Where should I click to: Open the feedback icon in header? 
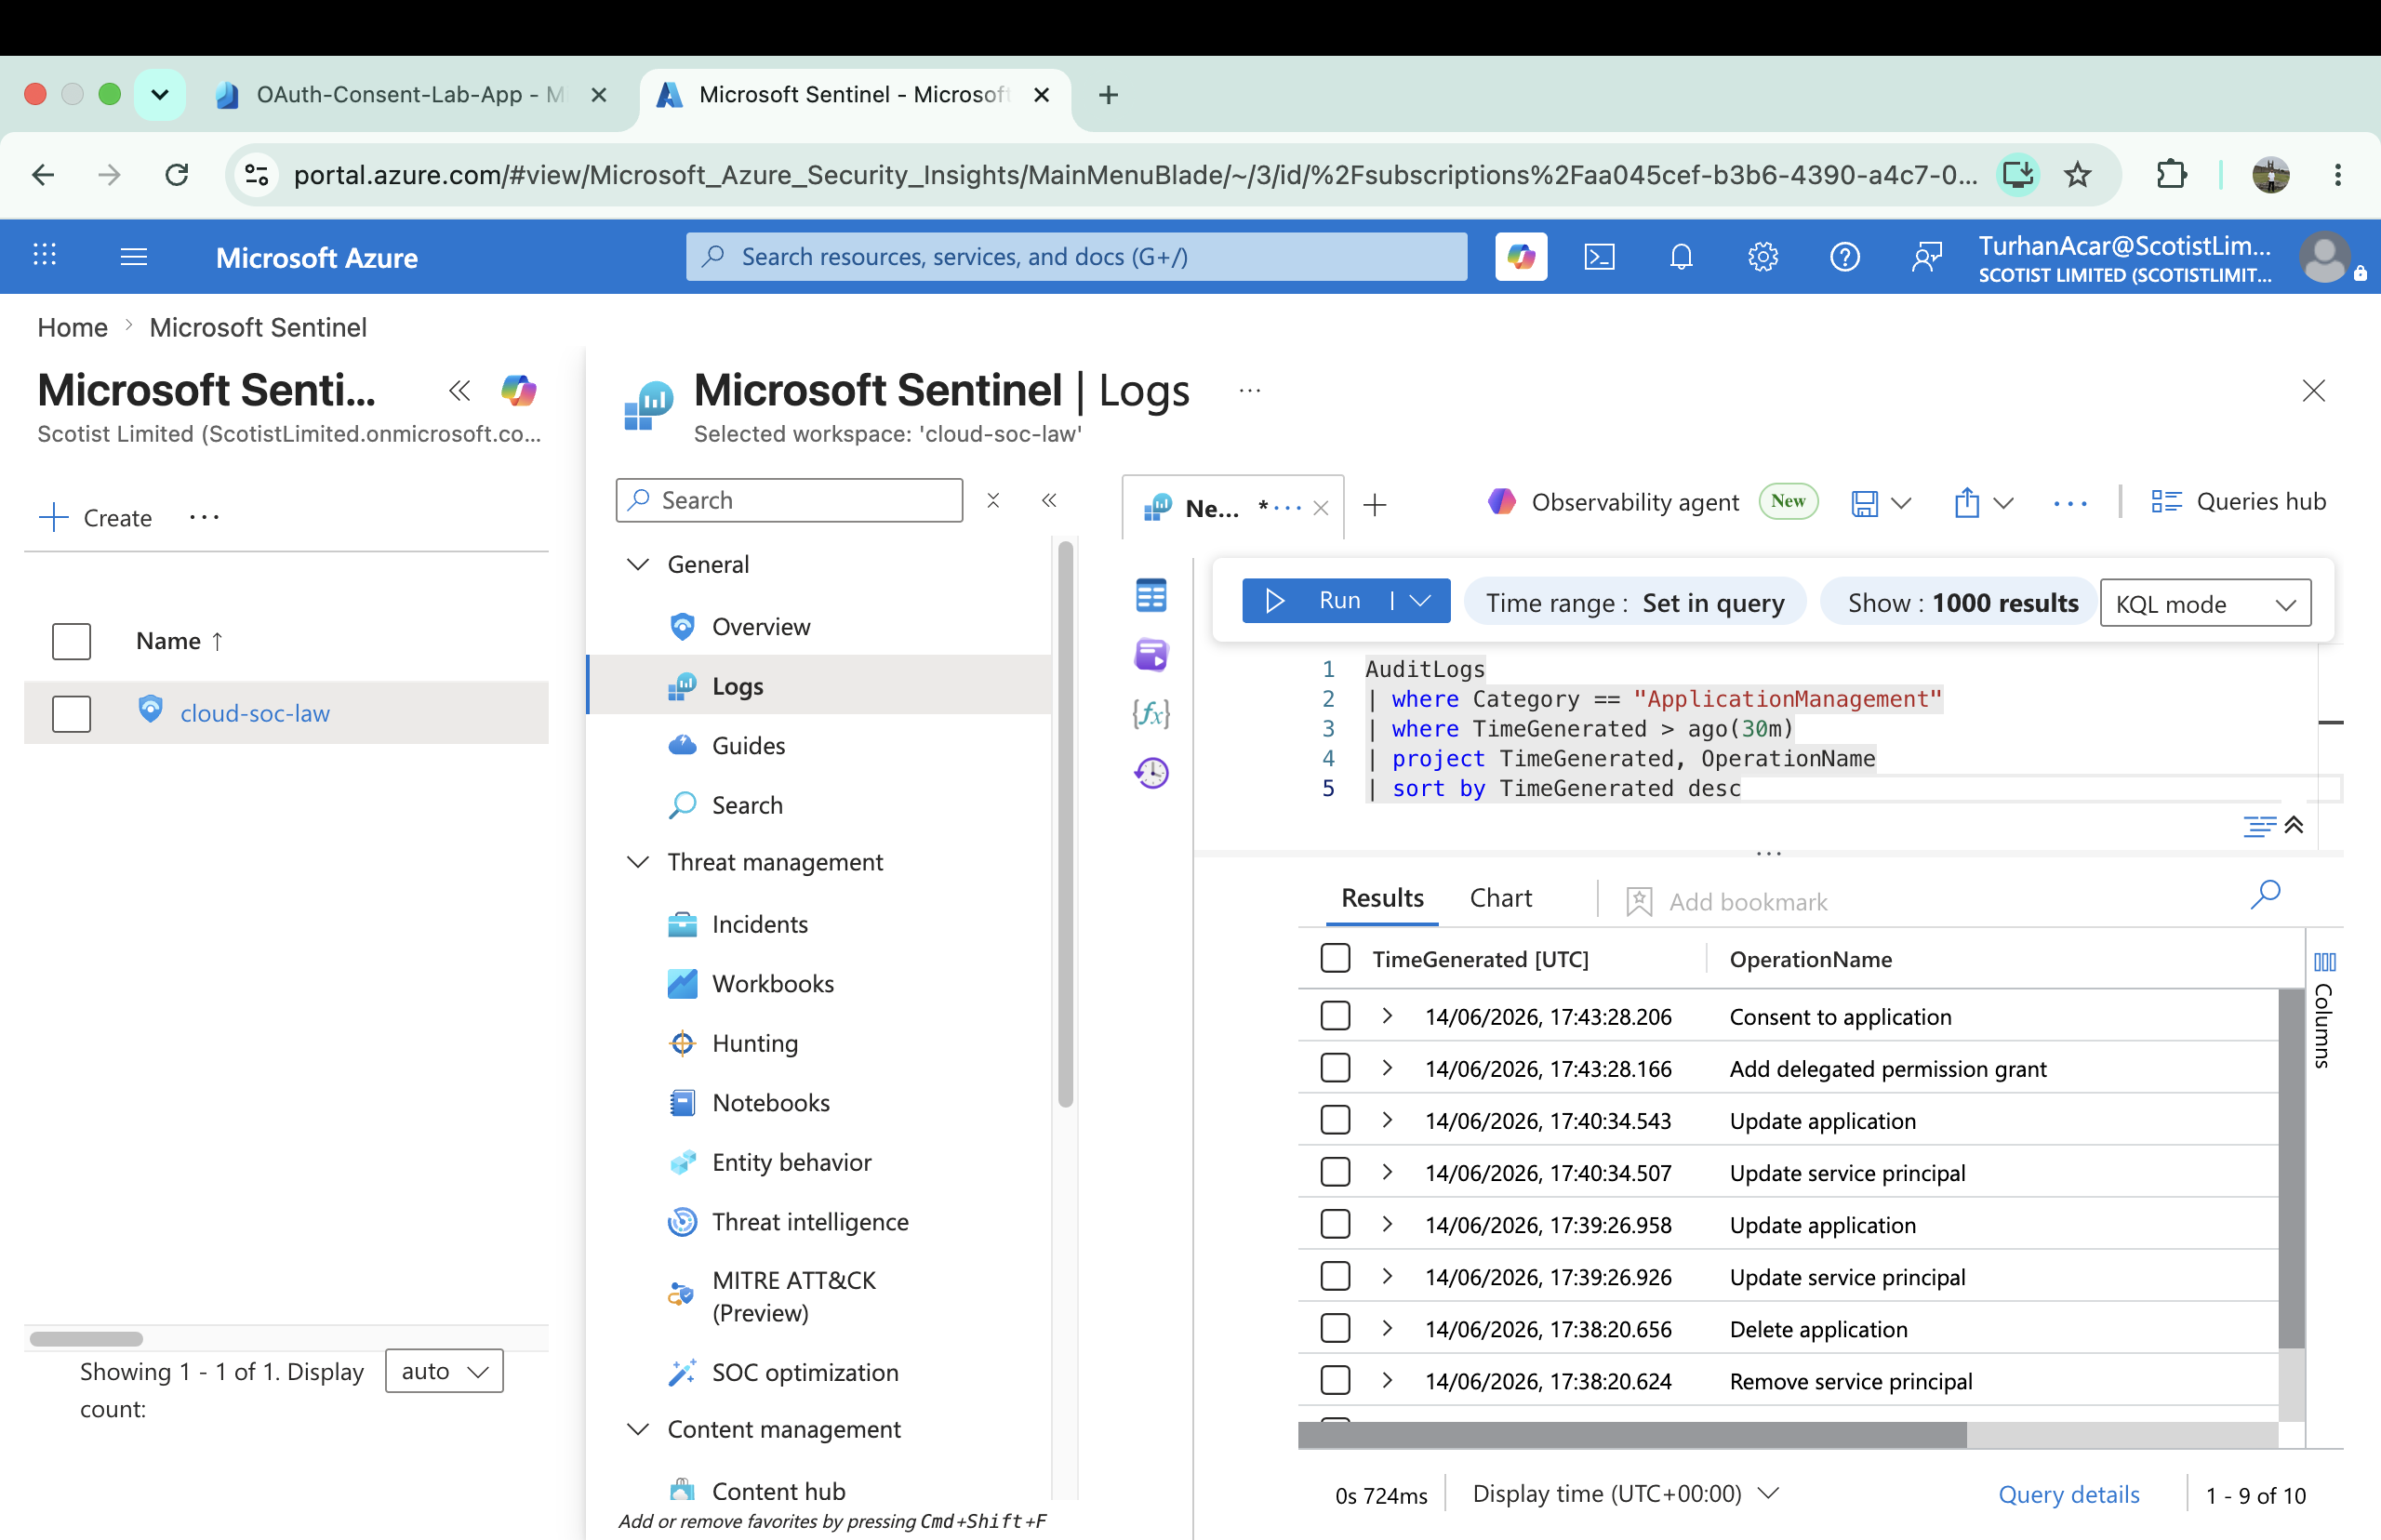point(1926,257)
